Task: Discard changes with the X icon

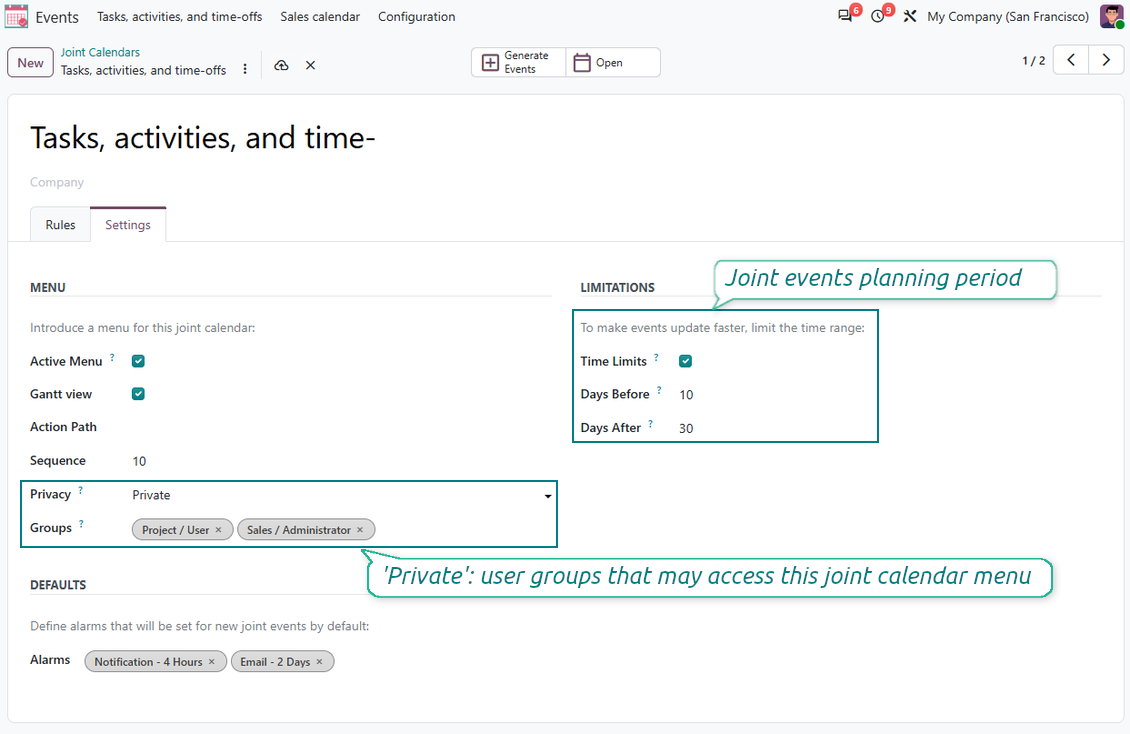Action: coord(311,66)
